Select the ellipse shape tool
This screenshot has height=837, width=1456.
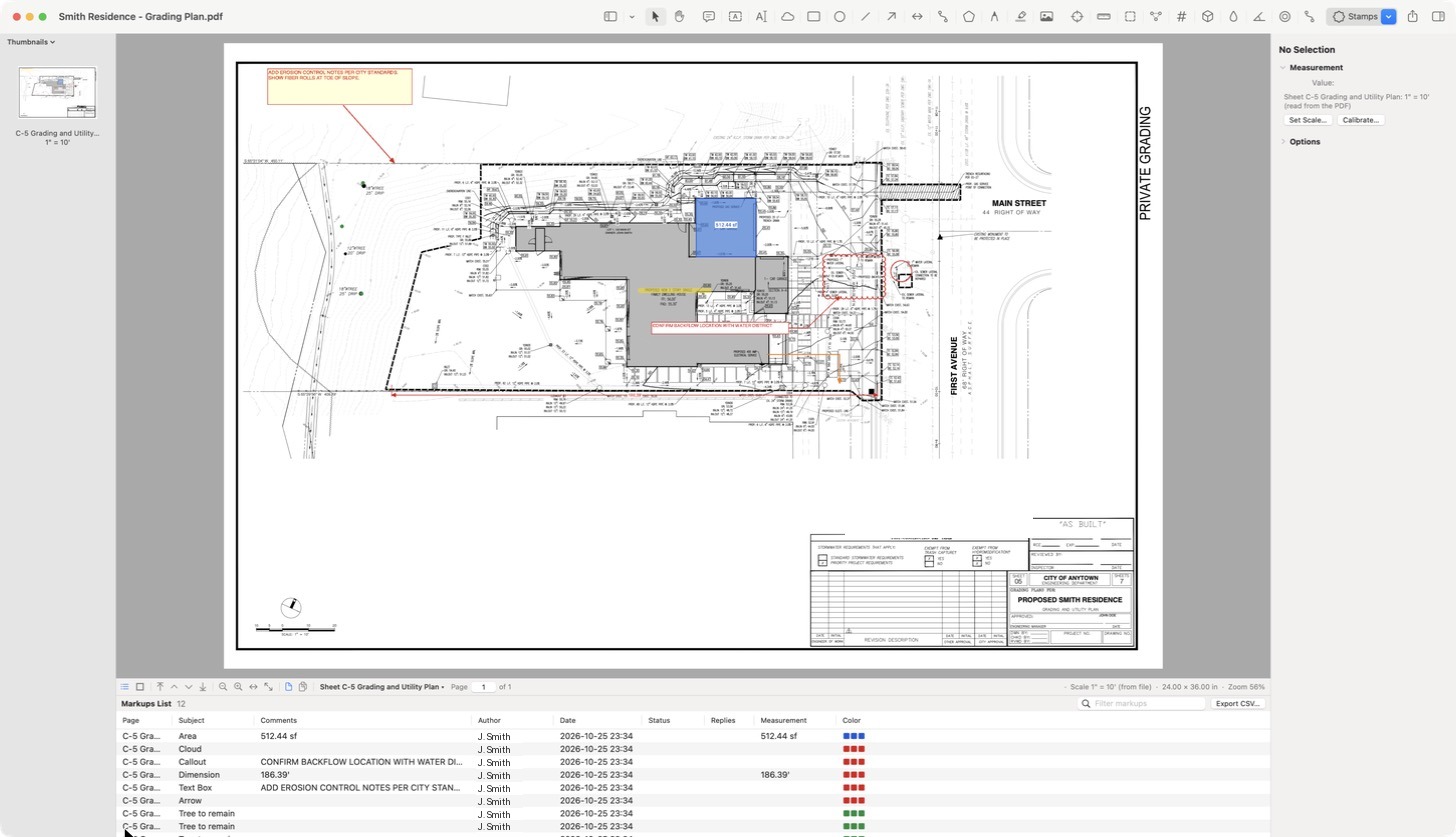pos(840,17)
